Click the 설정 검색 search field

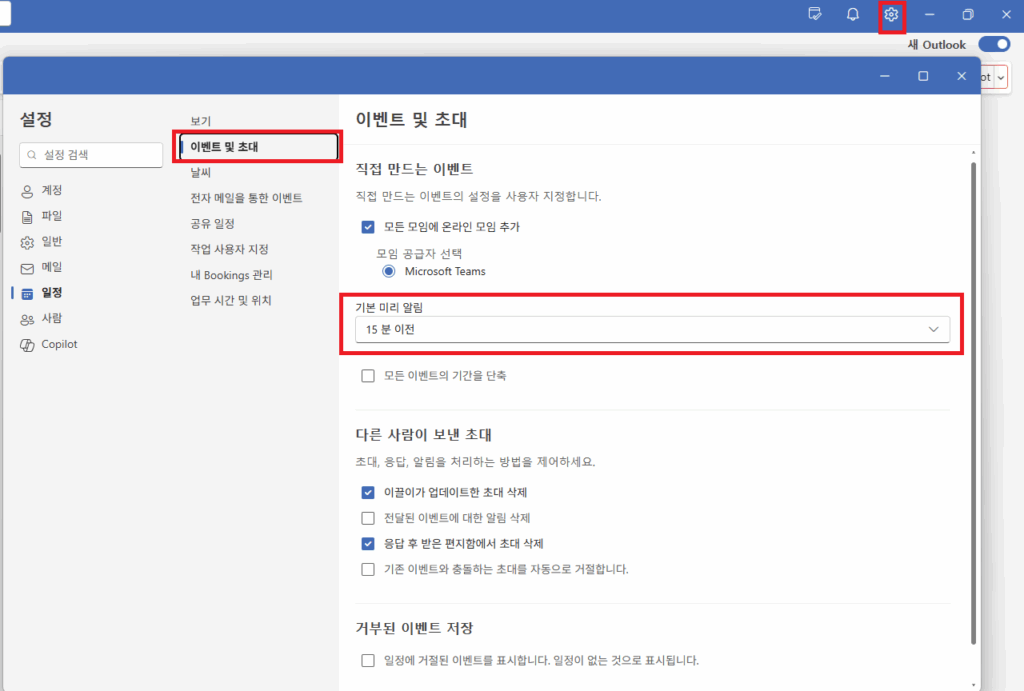click(x=90, y=155)
